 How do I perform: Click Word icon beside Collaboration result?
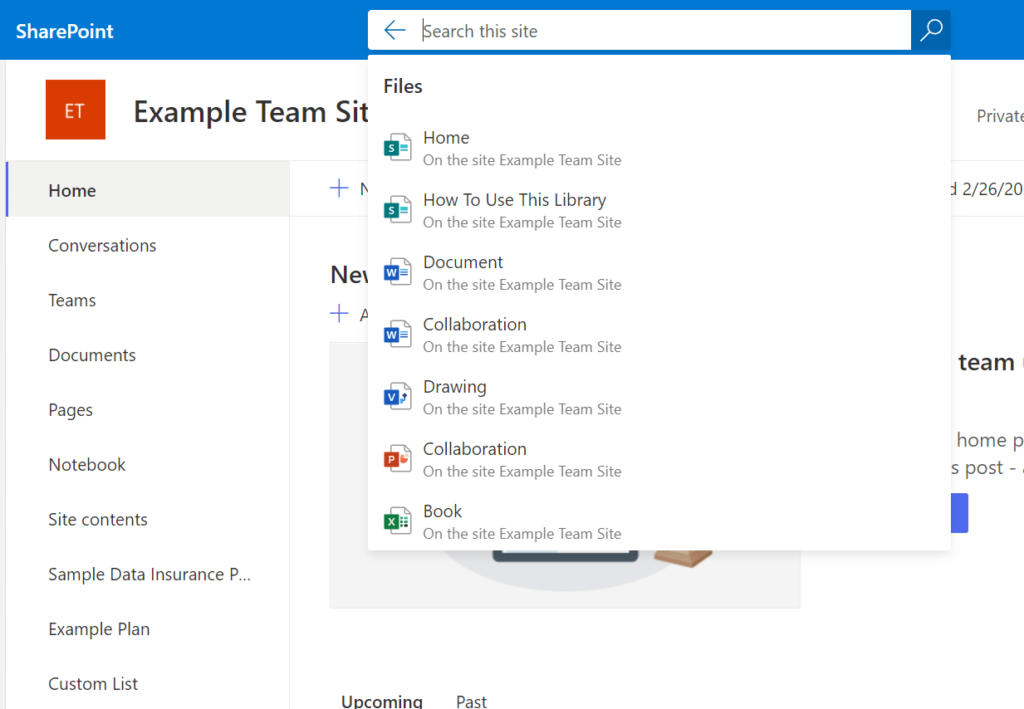pos(397,335)
